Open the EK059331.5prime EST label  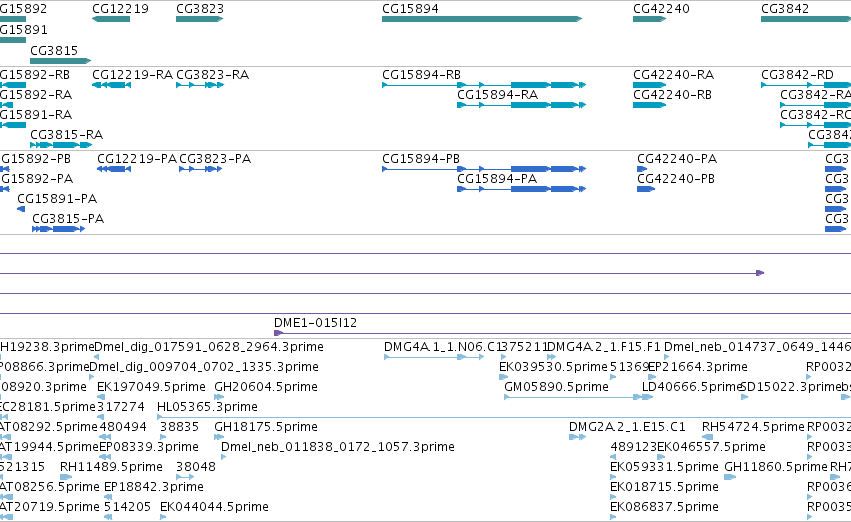664,467
